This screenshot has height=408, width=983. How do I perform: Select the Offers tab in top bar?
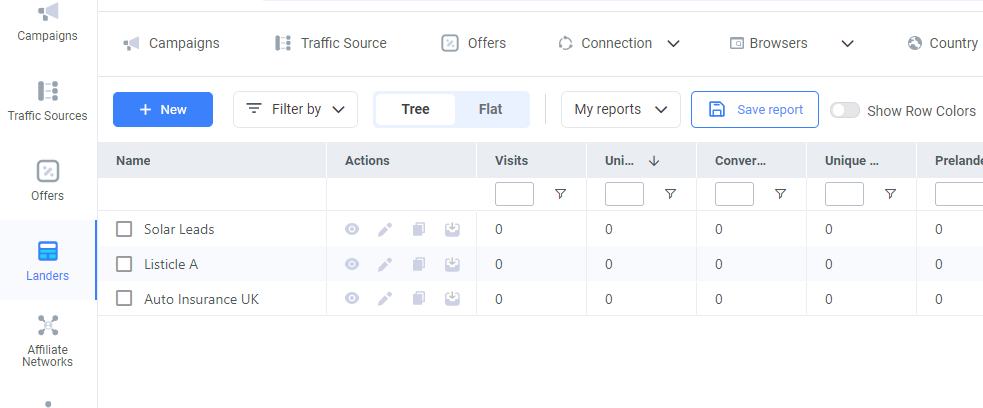pyautogui.click(x=473, y=43)
